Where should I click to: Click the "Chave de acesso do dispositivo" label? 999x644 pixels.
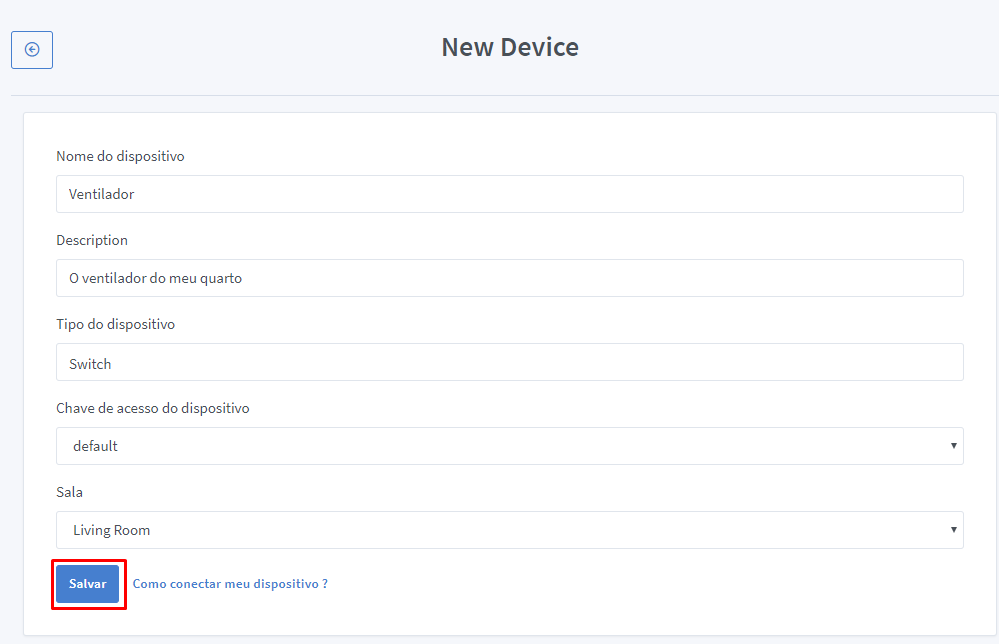click(x=153, y=408)
